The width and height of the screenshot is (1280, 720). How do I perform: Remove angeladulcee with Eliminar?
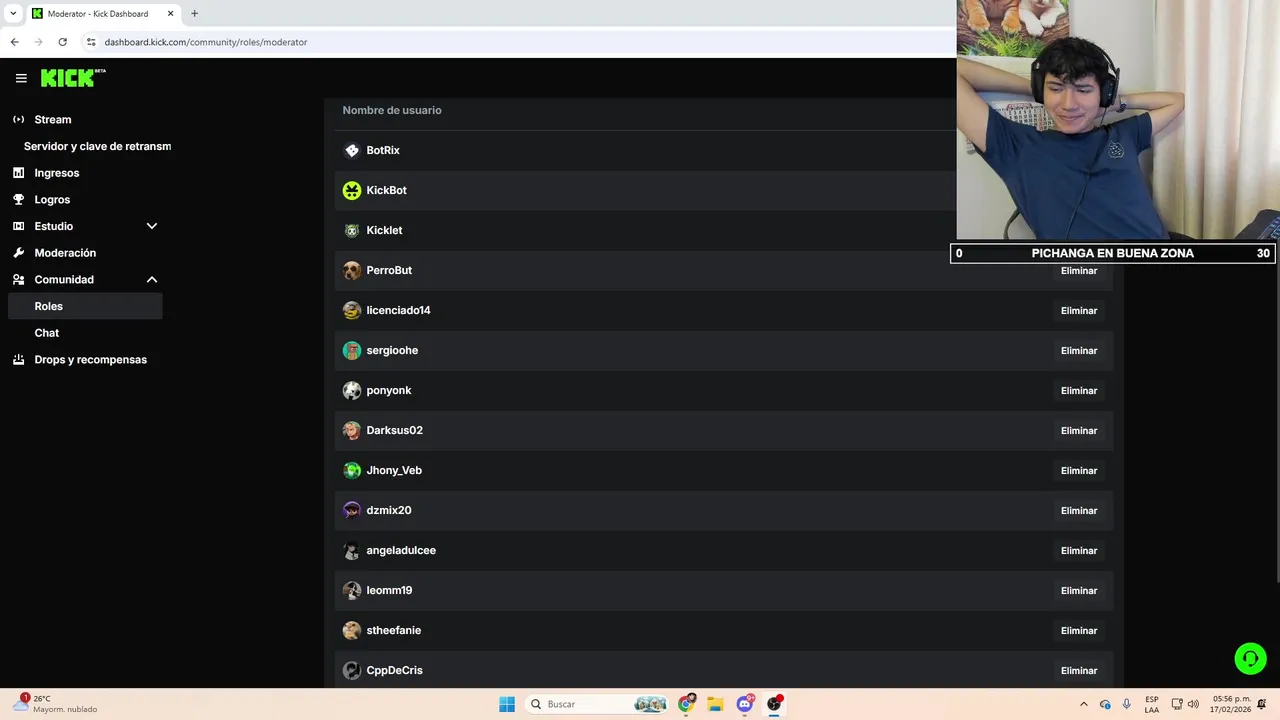pyautogui.click(x=1079, y=550)
